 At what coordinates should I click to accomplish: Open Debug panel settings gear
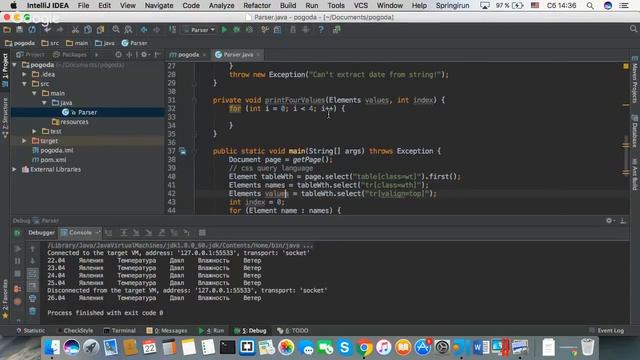pyautogui.click(x=609, y=220)
